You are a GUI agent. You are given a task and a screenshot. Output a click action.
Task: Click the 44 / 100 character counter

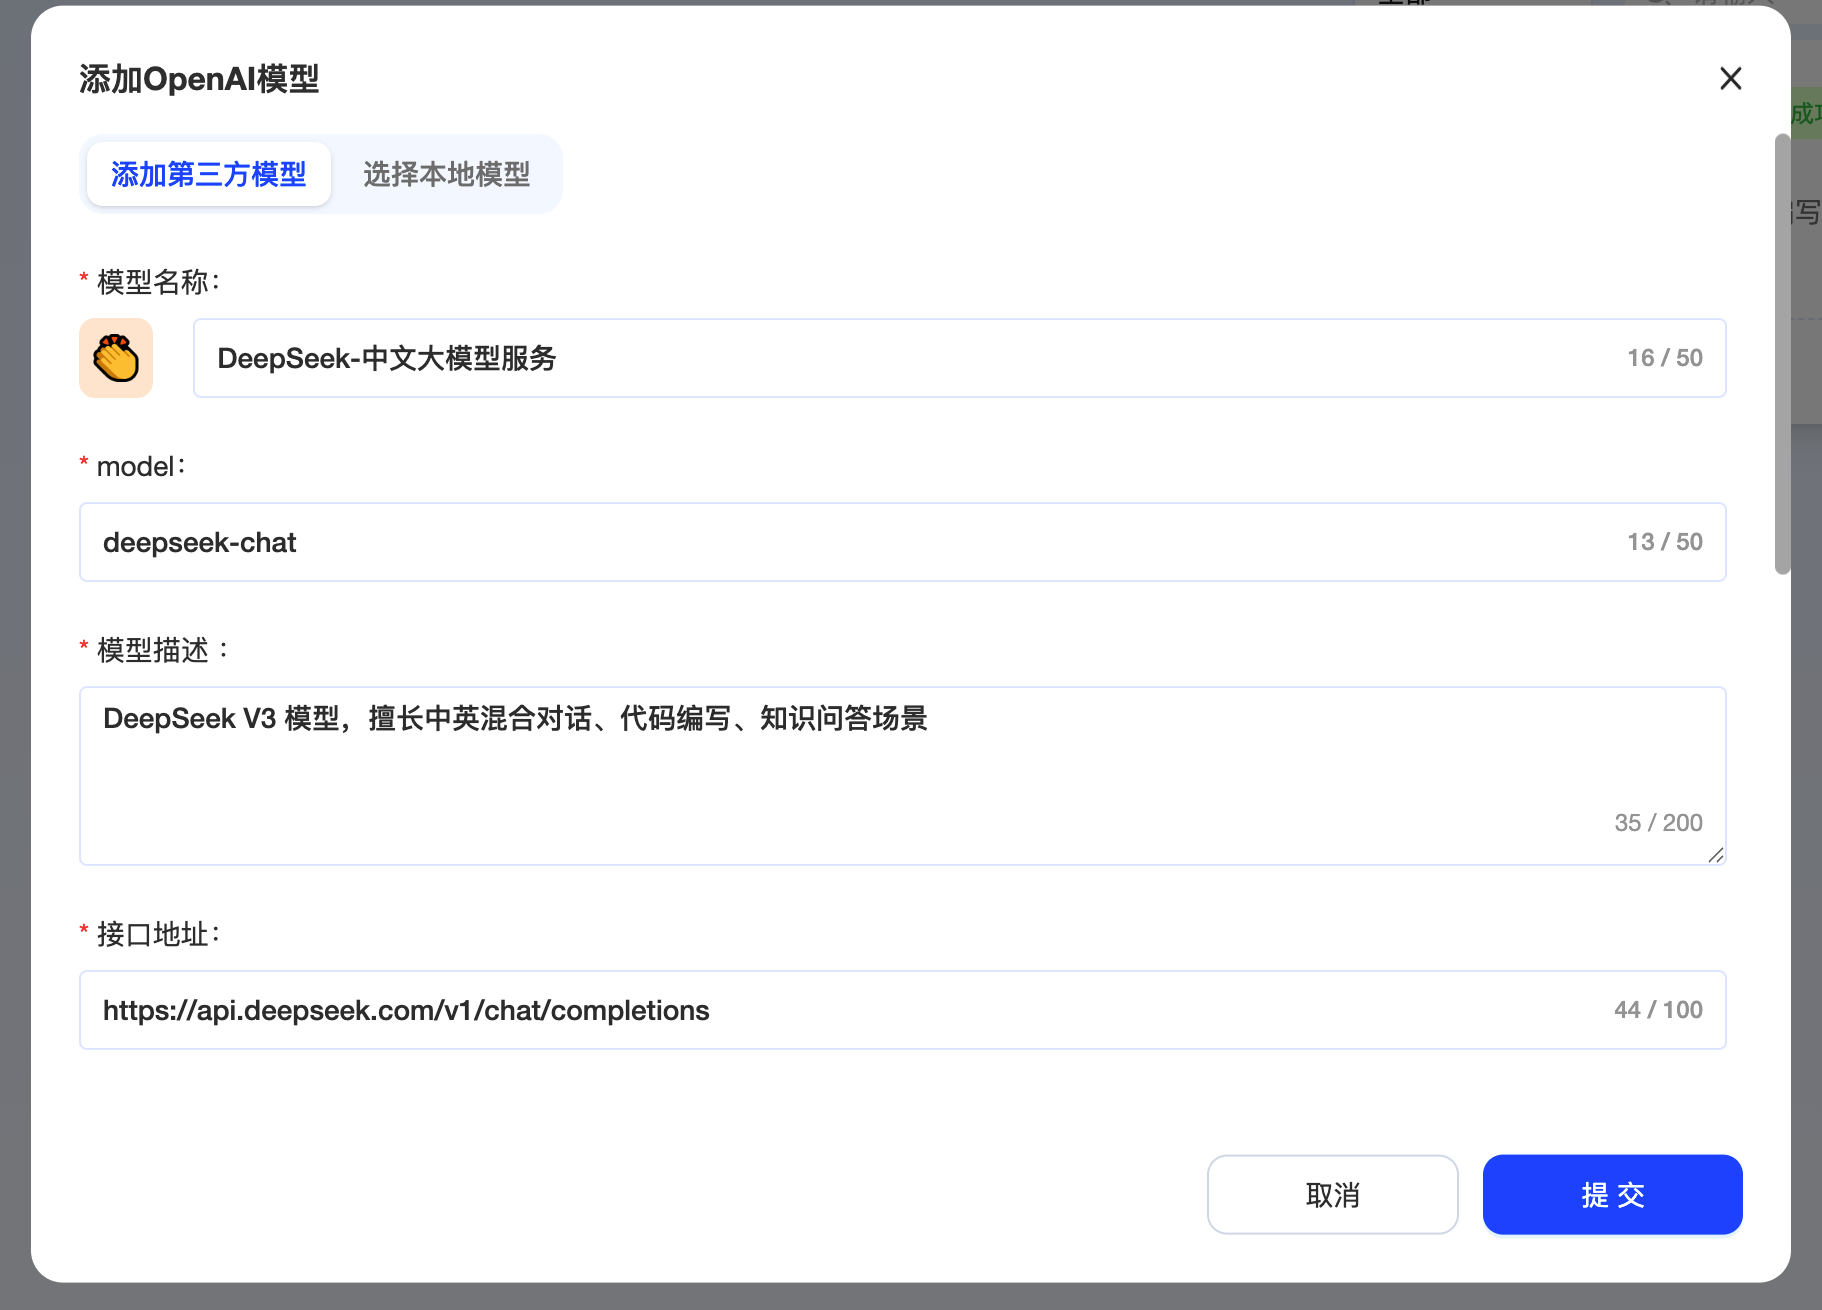point(1658,1010)
